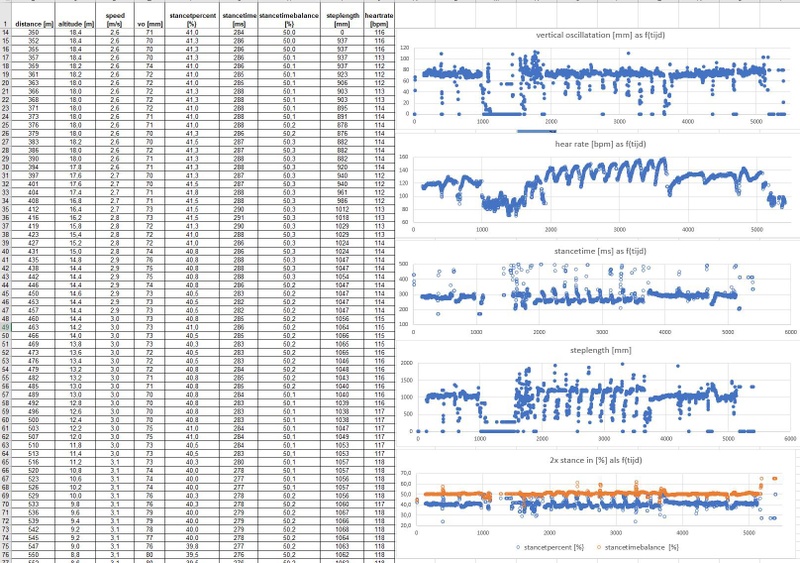Select the 2x stance chart plot area
This screenshot has width=800, height=563.
pyautogui.click(x=597, y=499)
